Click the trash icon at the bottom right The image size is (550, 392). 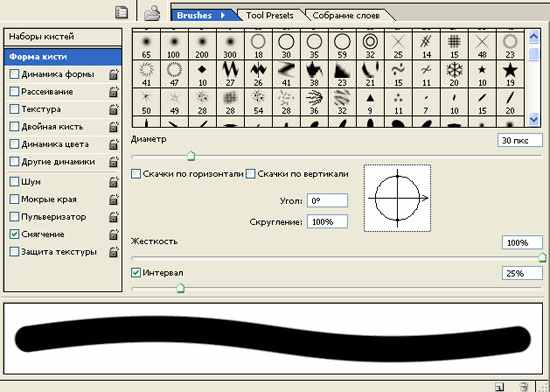click(x=524, y=387)
